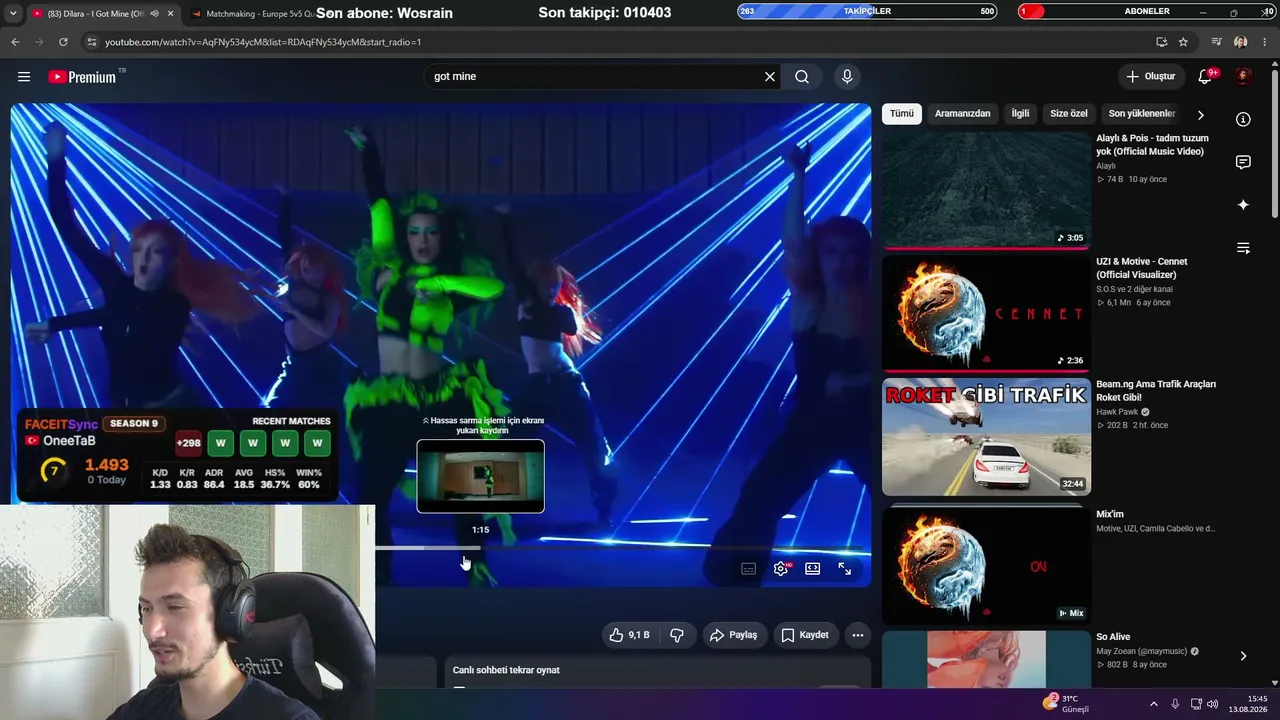Like the video (9,1 B)

click(630, 635)
